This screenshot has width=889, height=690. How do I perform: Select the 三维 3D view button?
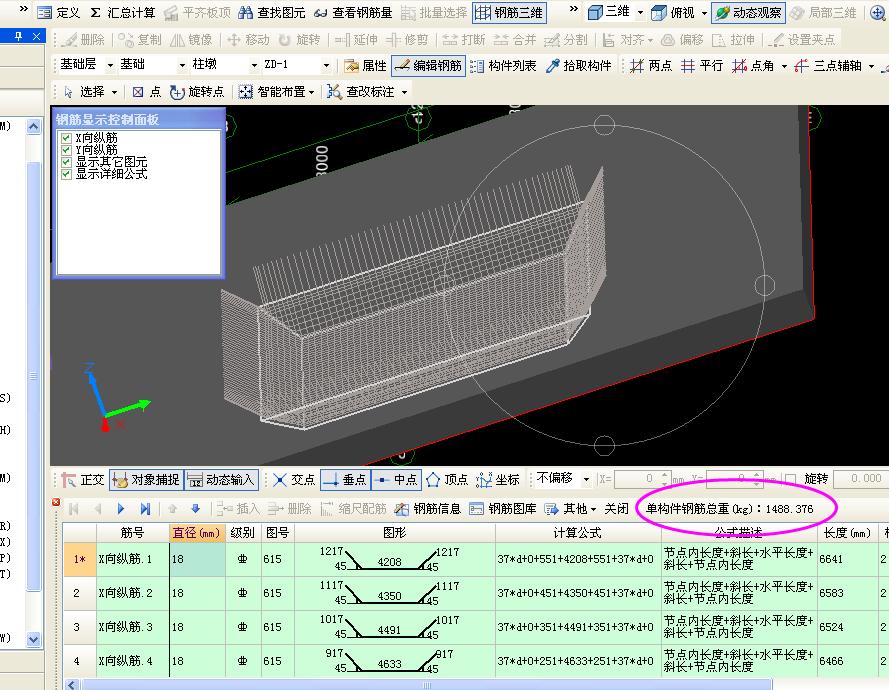point(609,12)
